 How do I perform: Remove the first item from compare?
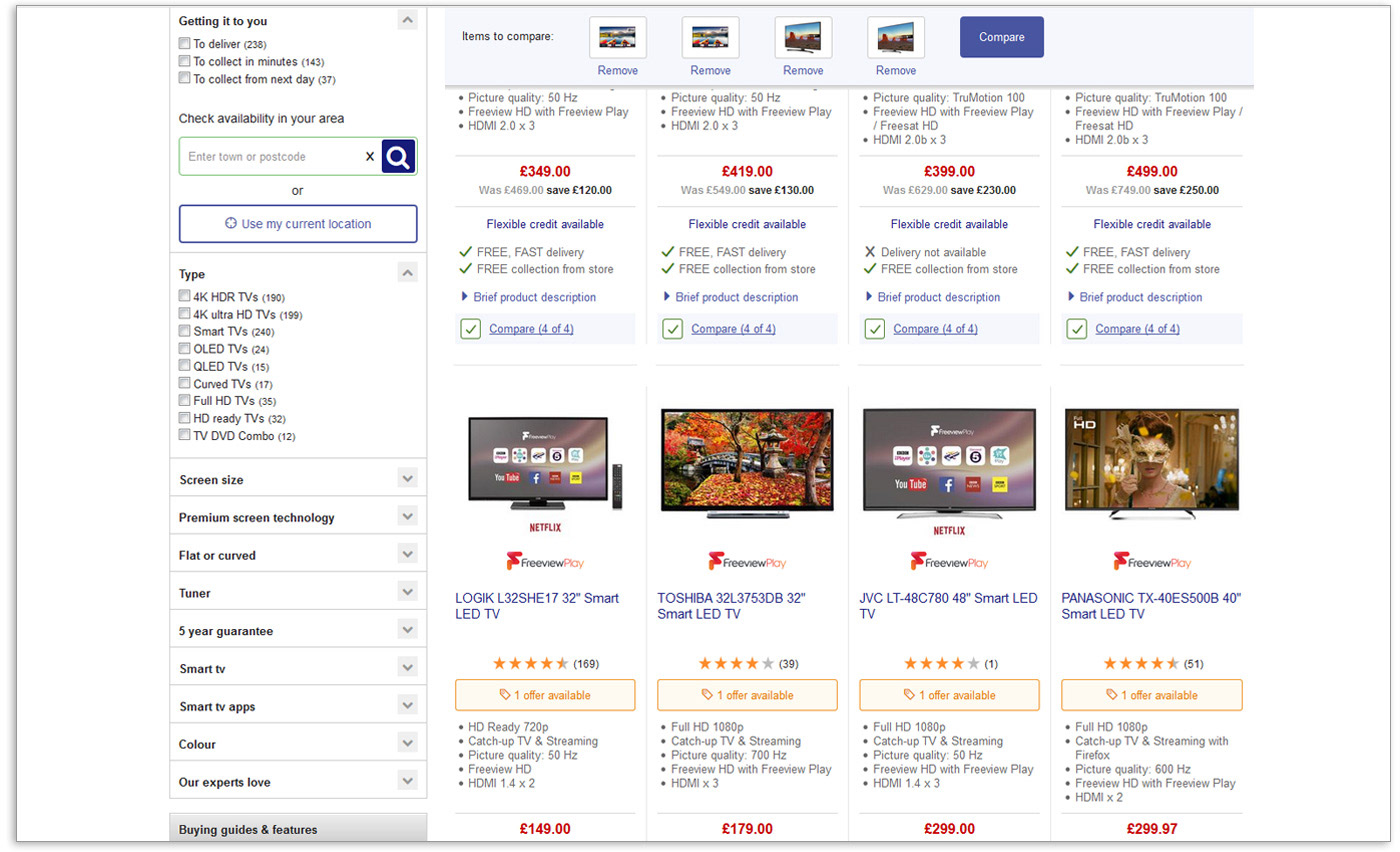618,71
